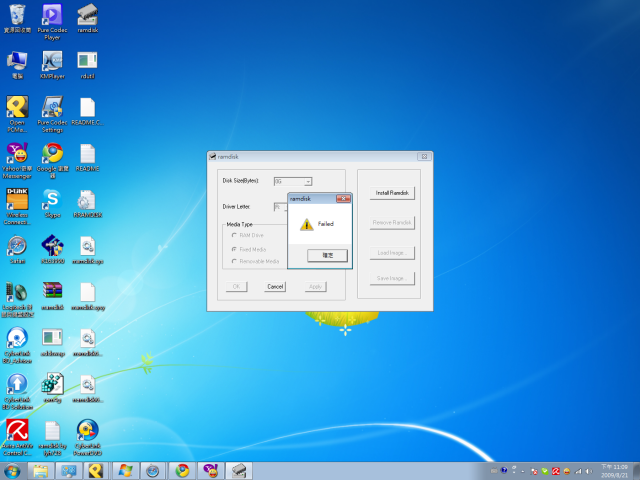The width and height of the screenshot is (640, 480).
Task: Confirm the Failed message dialog button
Action: (x=327, y=256)
